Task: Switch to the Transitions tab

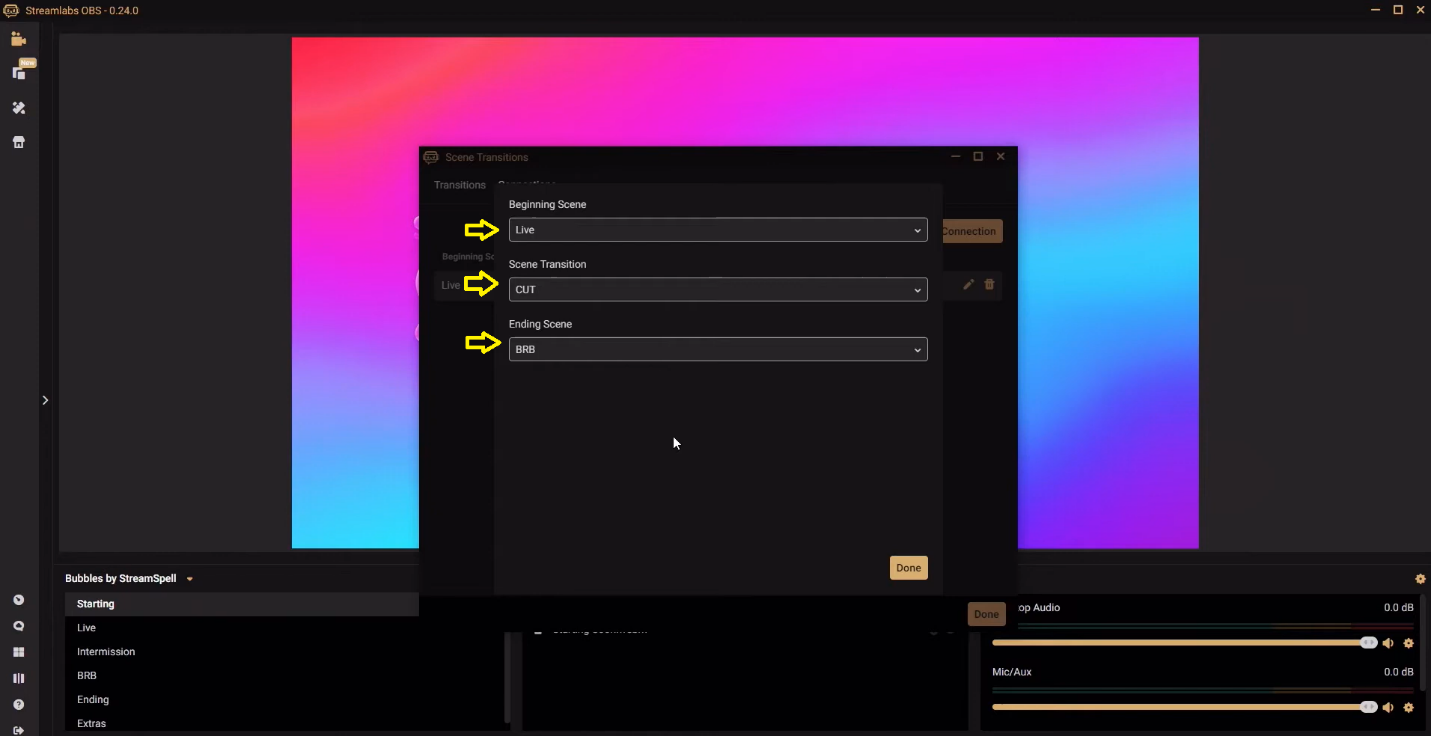Action: [x=459, y=185]
